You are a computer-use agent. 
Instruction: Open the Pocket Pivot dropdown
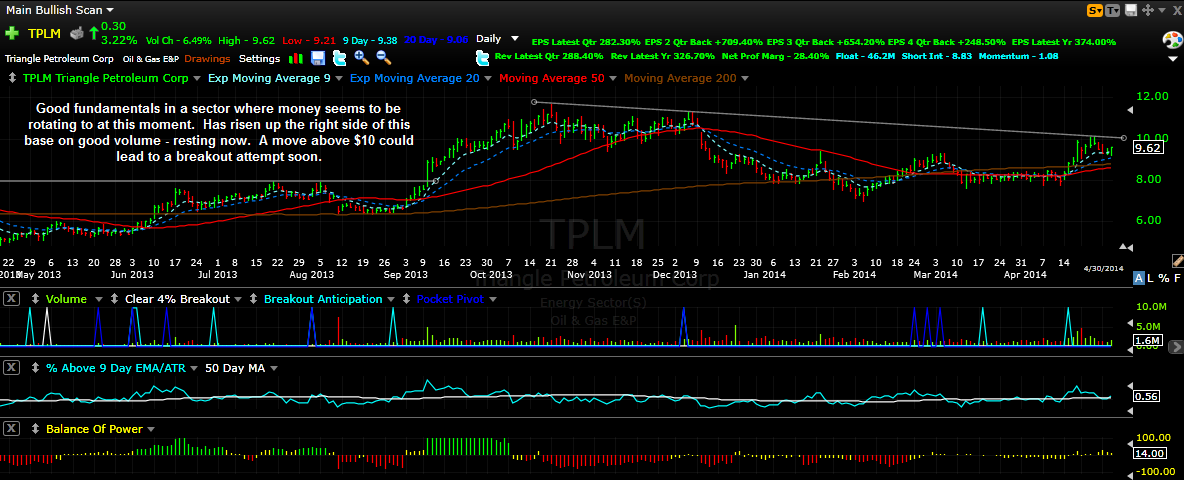(x=495, y=299)
